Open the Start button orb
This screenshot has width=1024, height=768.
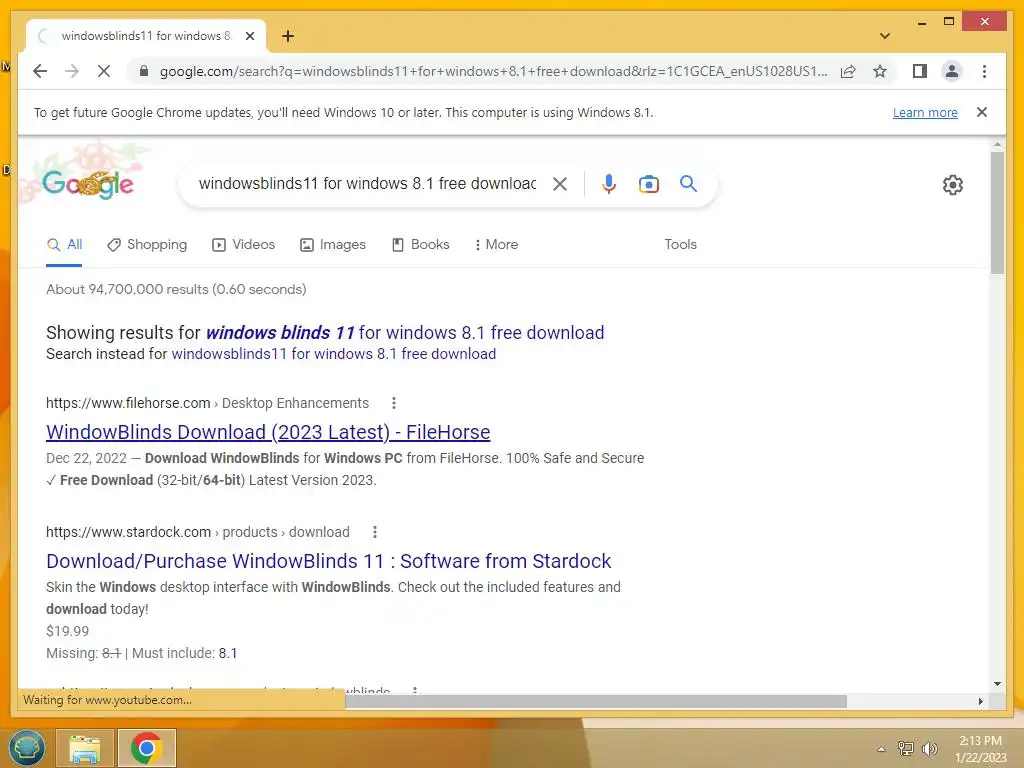tap(27, 748)
